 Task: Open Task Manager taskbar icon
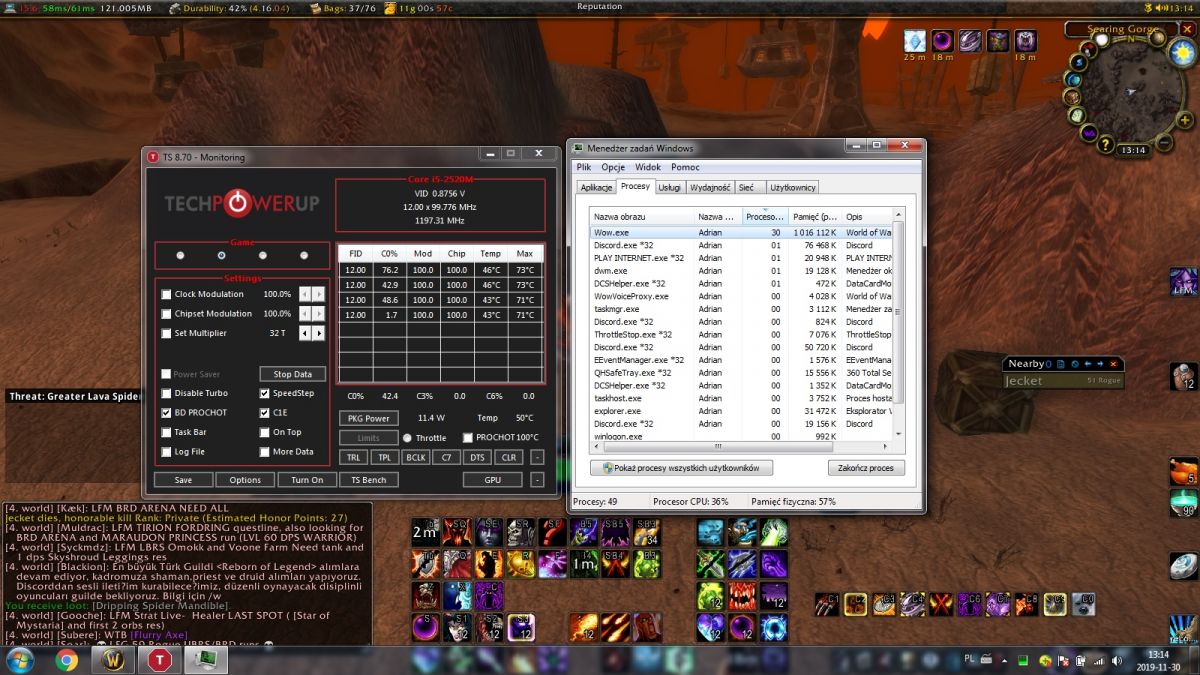(x=208, y=659)
